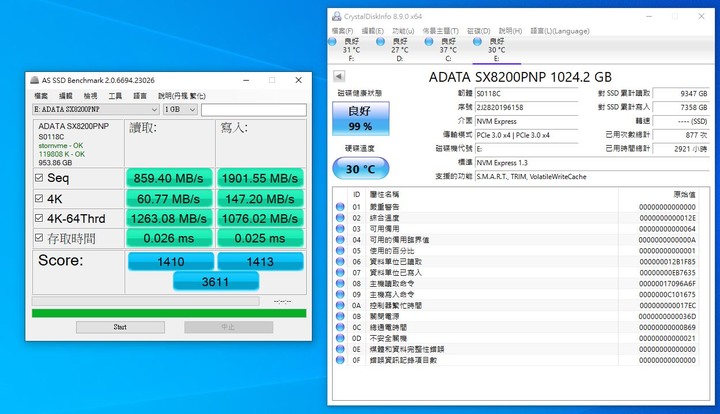The image size is (720, 414).
Task: Toggle the 4K-64Thrd test checkbox
Action: coord(39,218)
